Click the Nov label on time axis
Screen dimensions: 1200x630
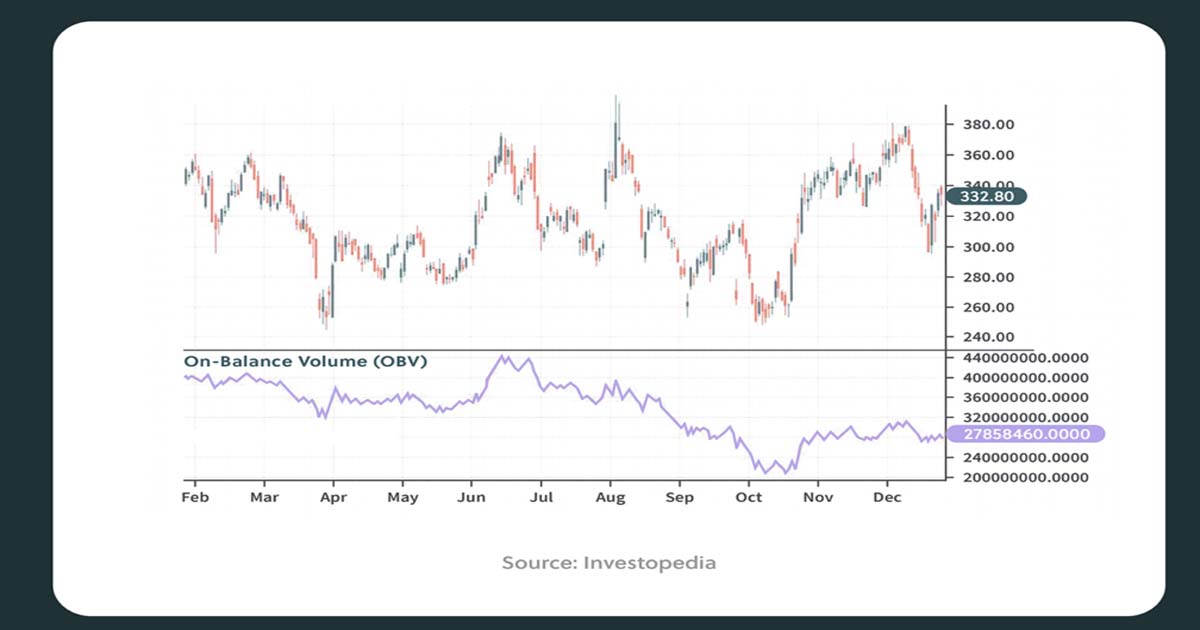click(818, 497)
